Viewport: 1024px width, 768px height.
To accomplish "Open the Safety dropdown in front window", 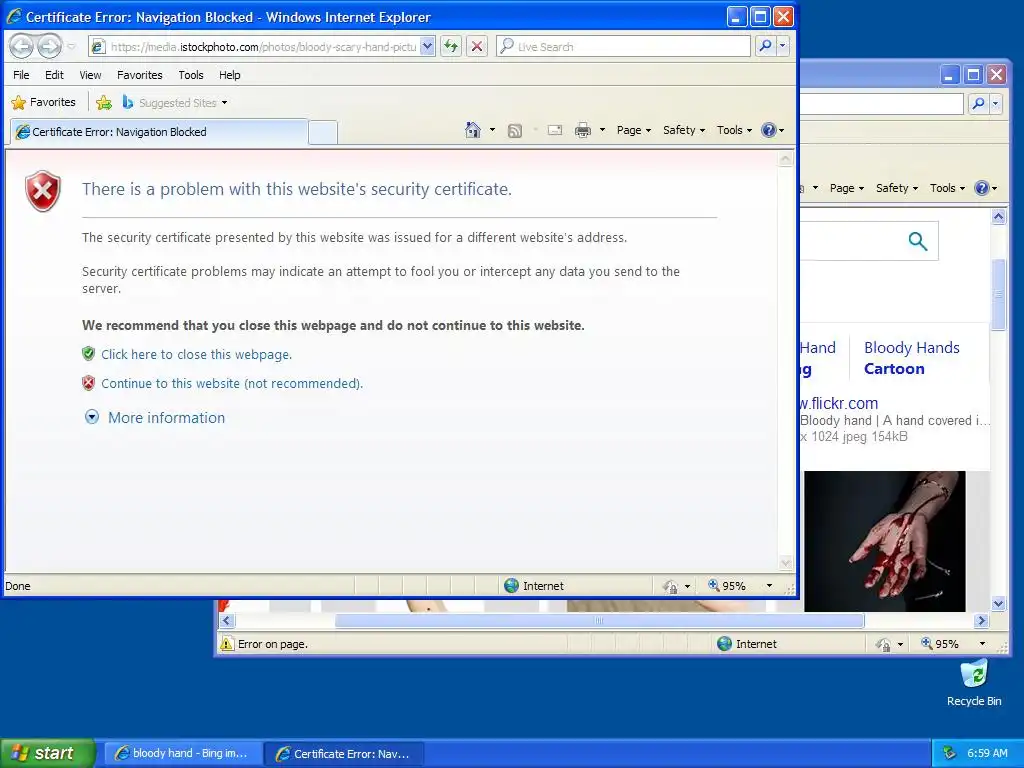I will click(684, 130).
